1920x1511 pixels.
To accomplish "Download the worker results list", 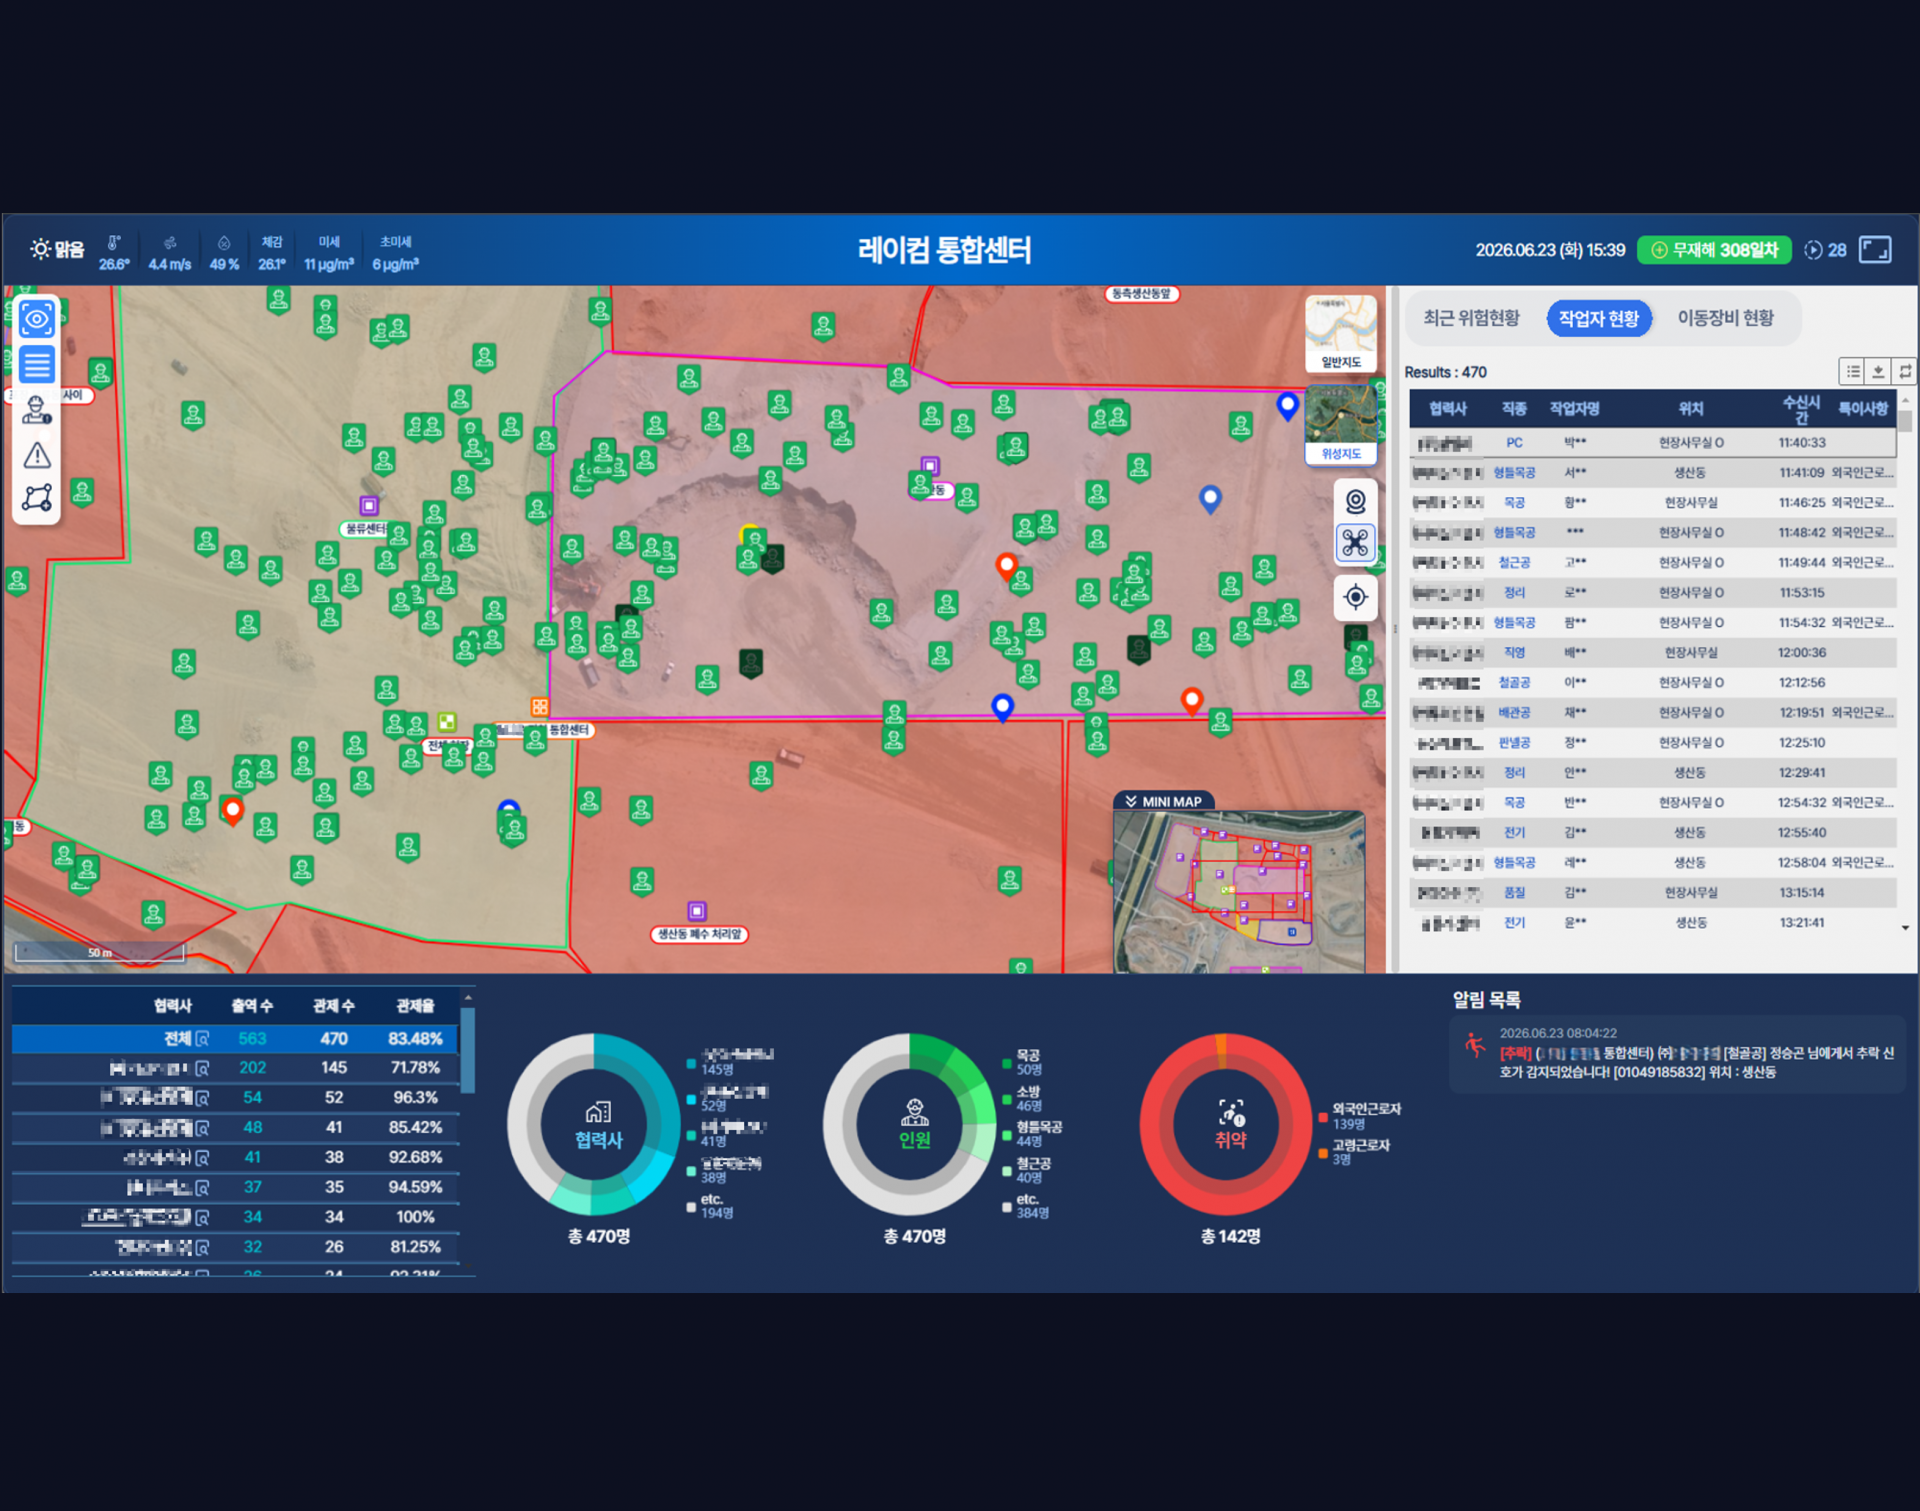I will point(1878,371).
